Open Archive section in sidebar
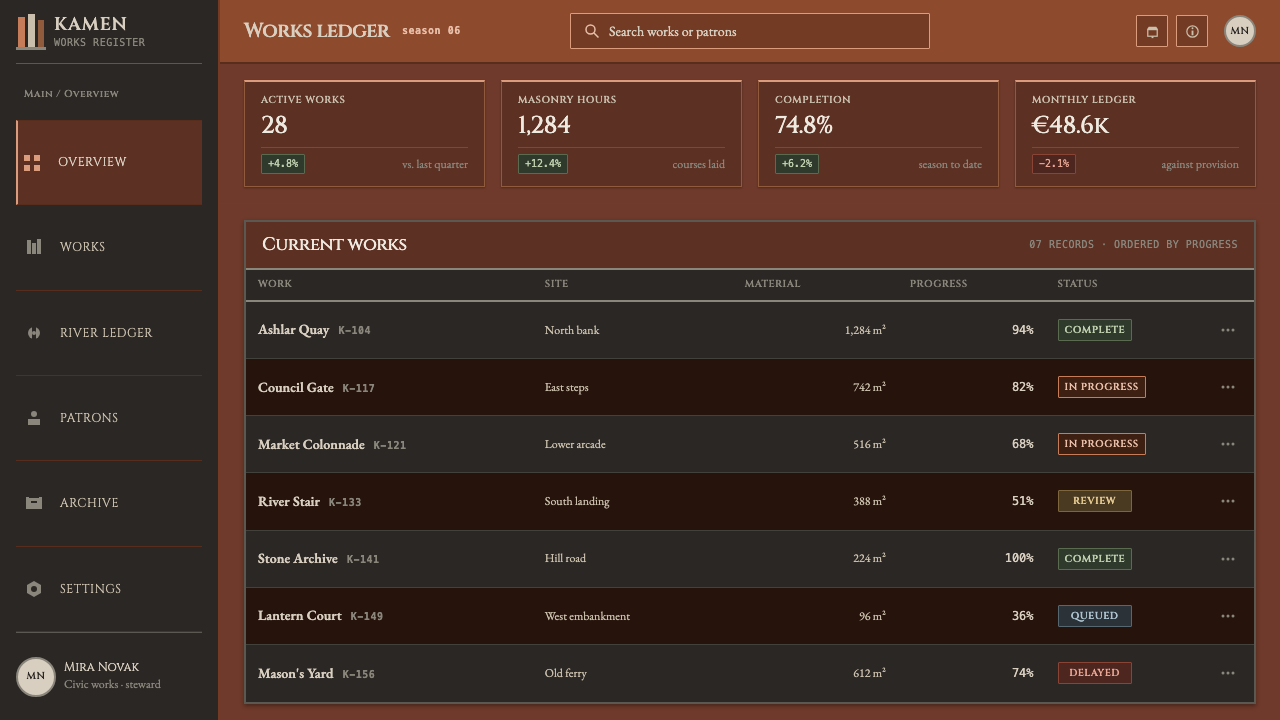1280x720 pixels. (x=109, y=503)
